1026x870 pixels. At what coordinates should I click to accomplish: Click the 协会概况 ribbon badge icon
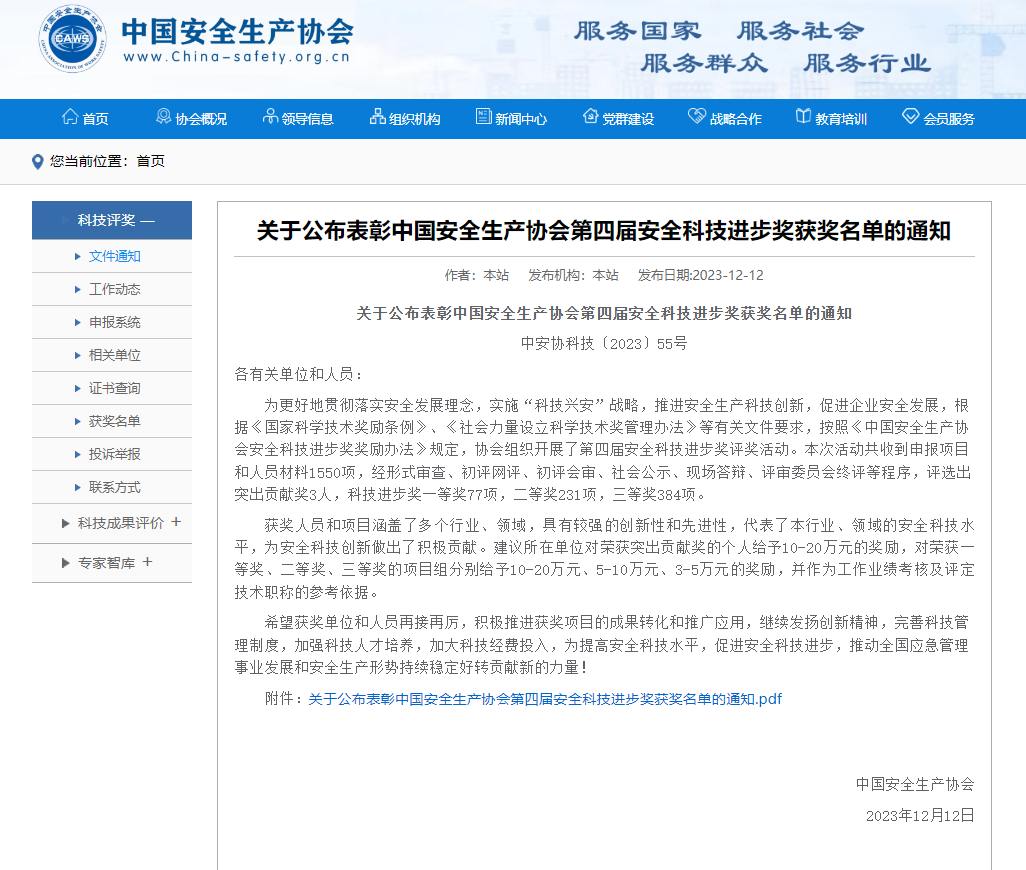click(x=164, y=116)
